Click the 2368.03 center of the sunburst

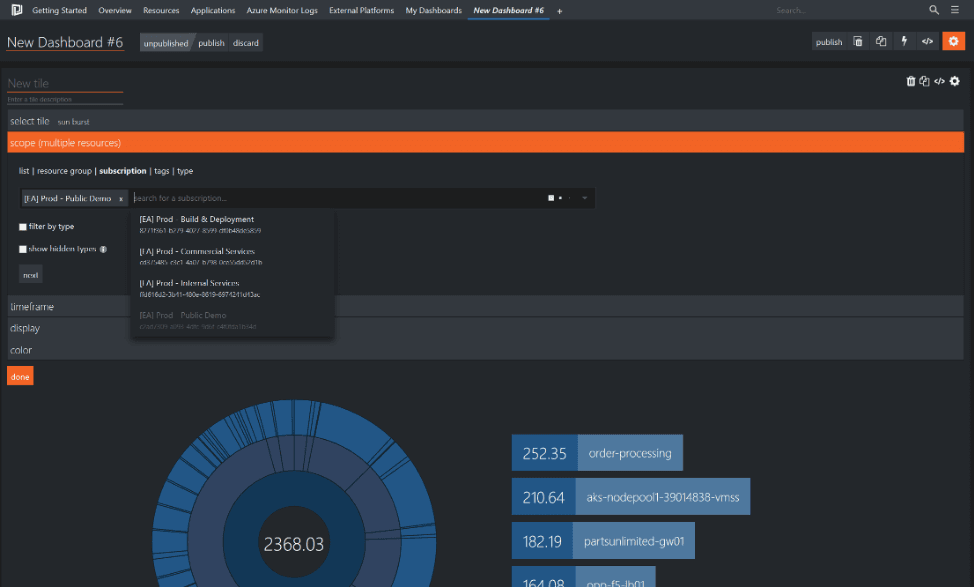click(x=294, y=545)
